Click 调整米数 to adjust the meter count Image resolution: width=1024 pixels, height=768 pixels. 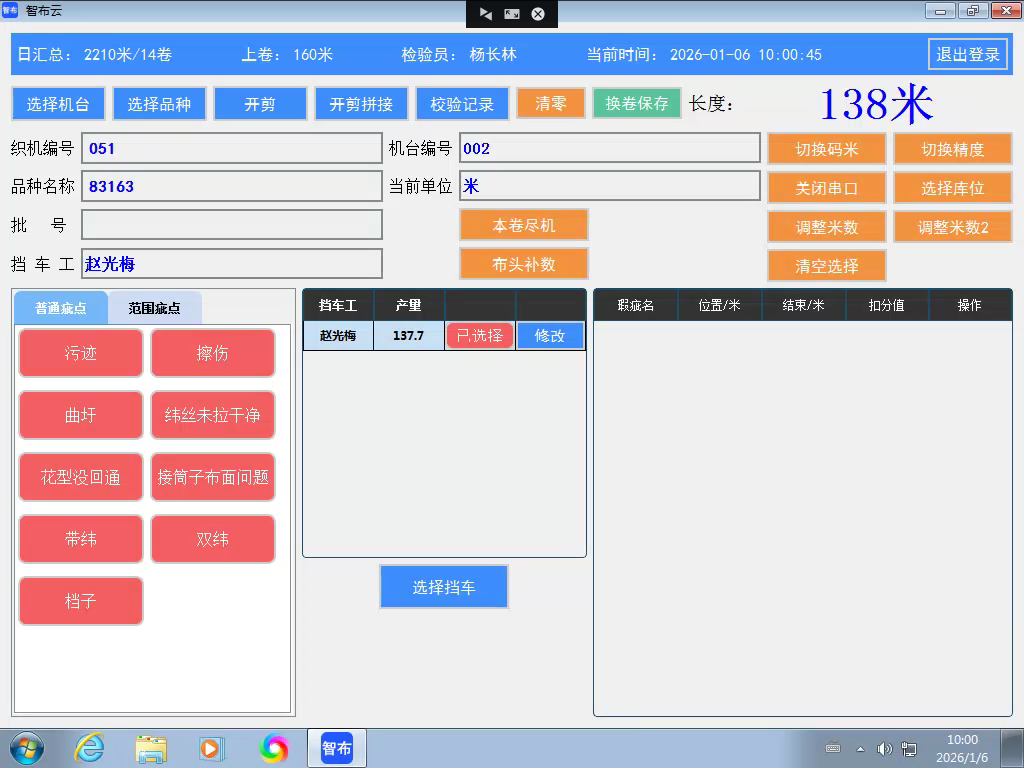coord(826,226)
